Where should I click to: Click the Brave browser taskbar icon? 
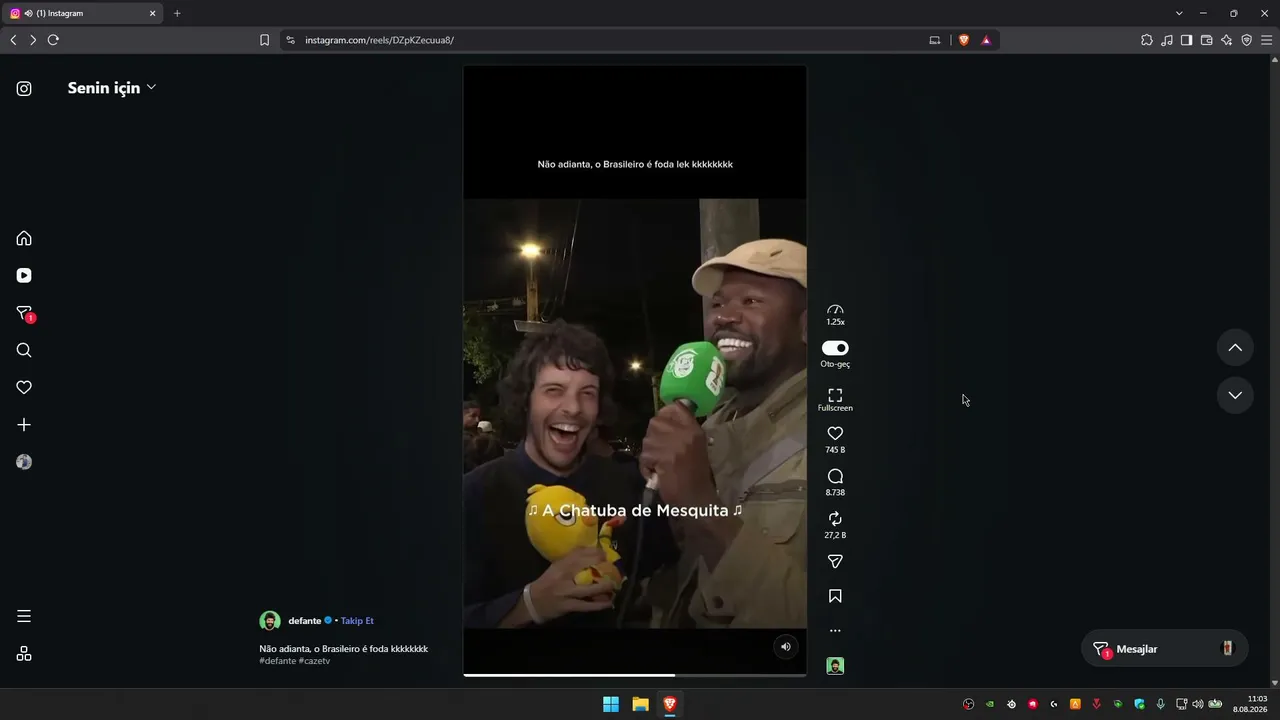click(x=670, y=704)
